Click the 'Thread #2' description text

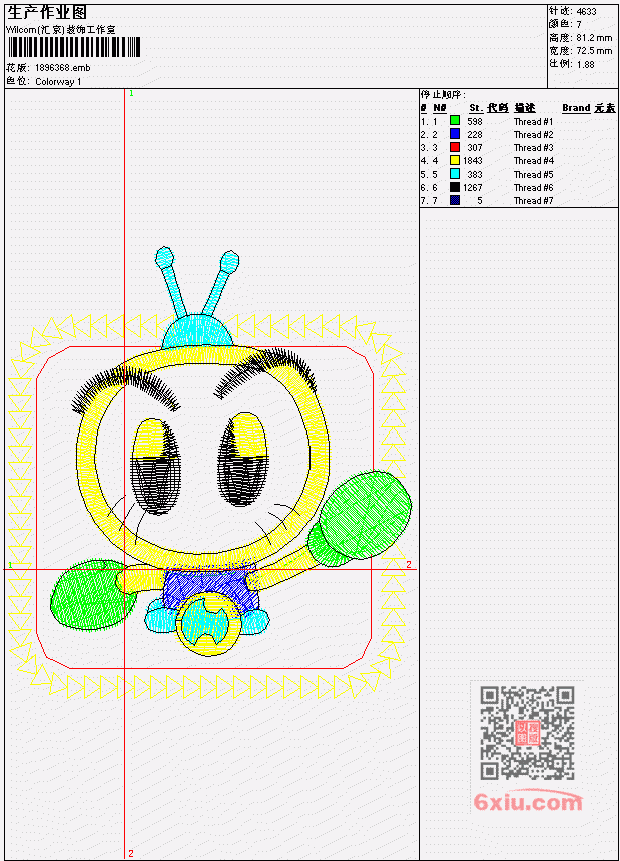point(533,135)
